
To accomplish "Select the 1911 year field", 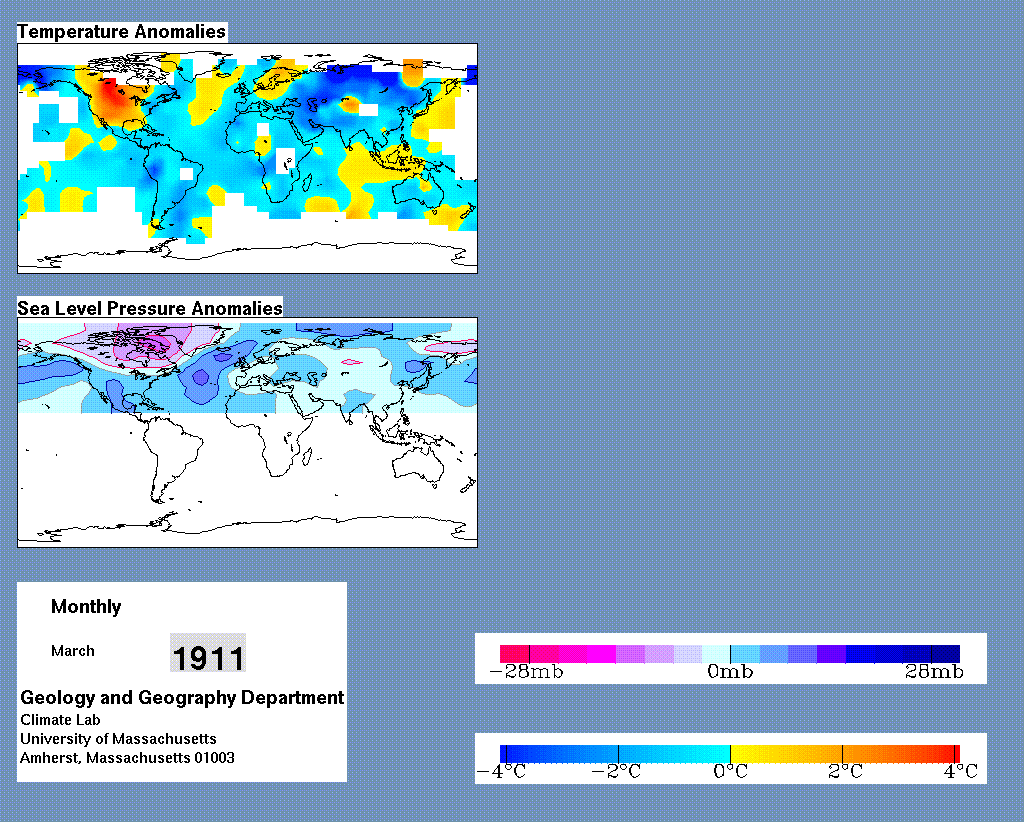I will coord(208,653).
